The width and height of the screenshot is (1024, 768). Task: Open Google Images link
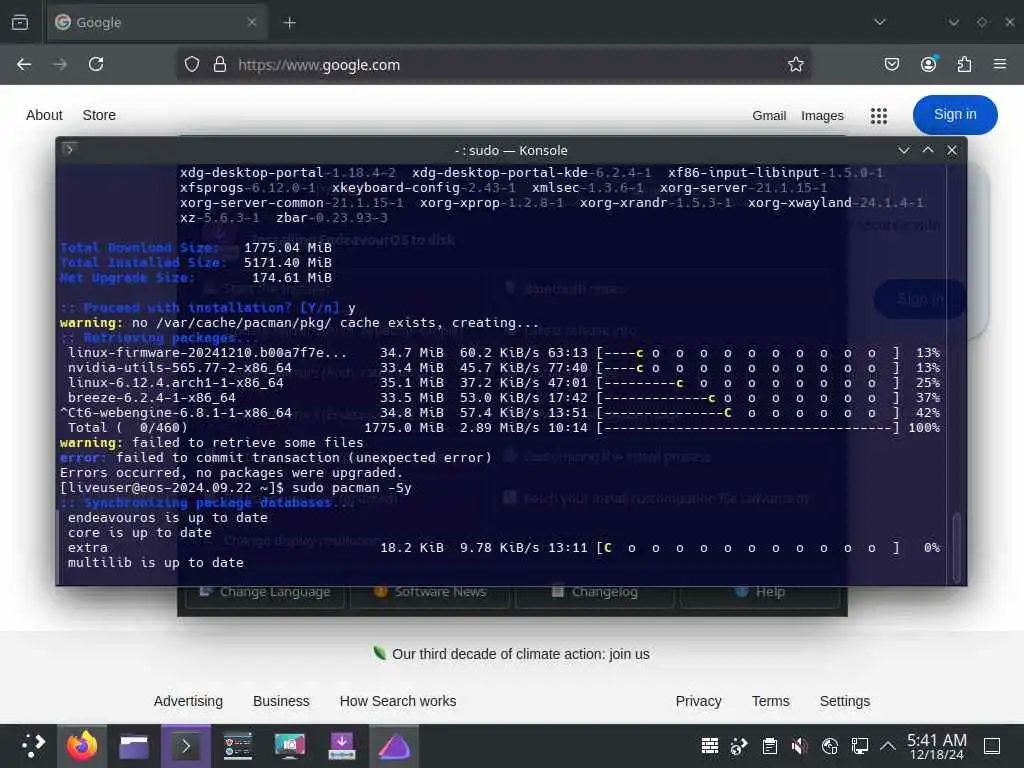822,116
